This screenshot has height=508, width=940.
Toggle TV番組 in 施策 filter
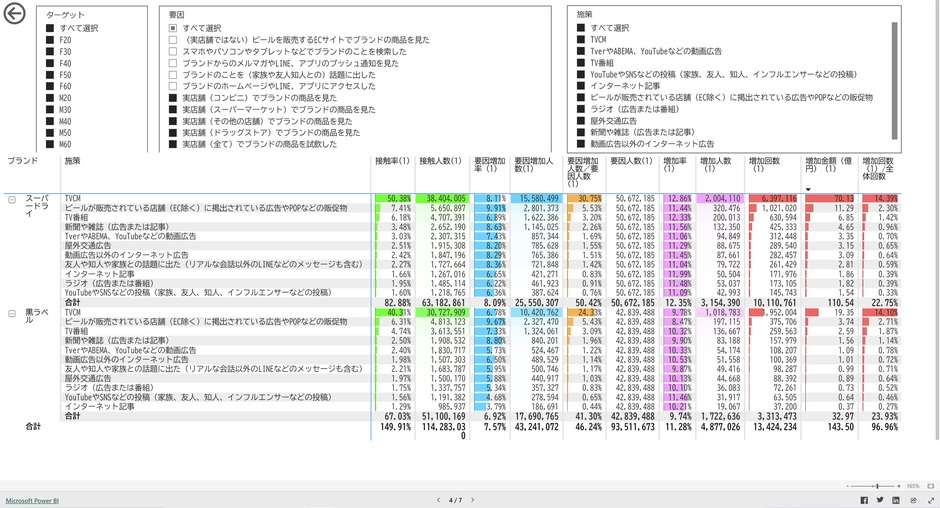coord(580,63)
